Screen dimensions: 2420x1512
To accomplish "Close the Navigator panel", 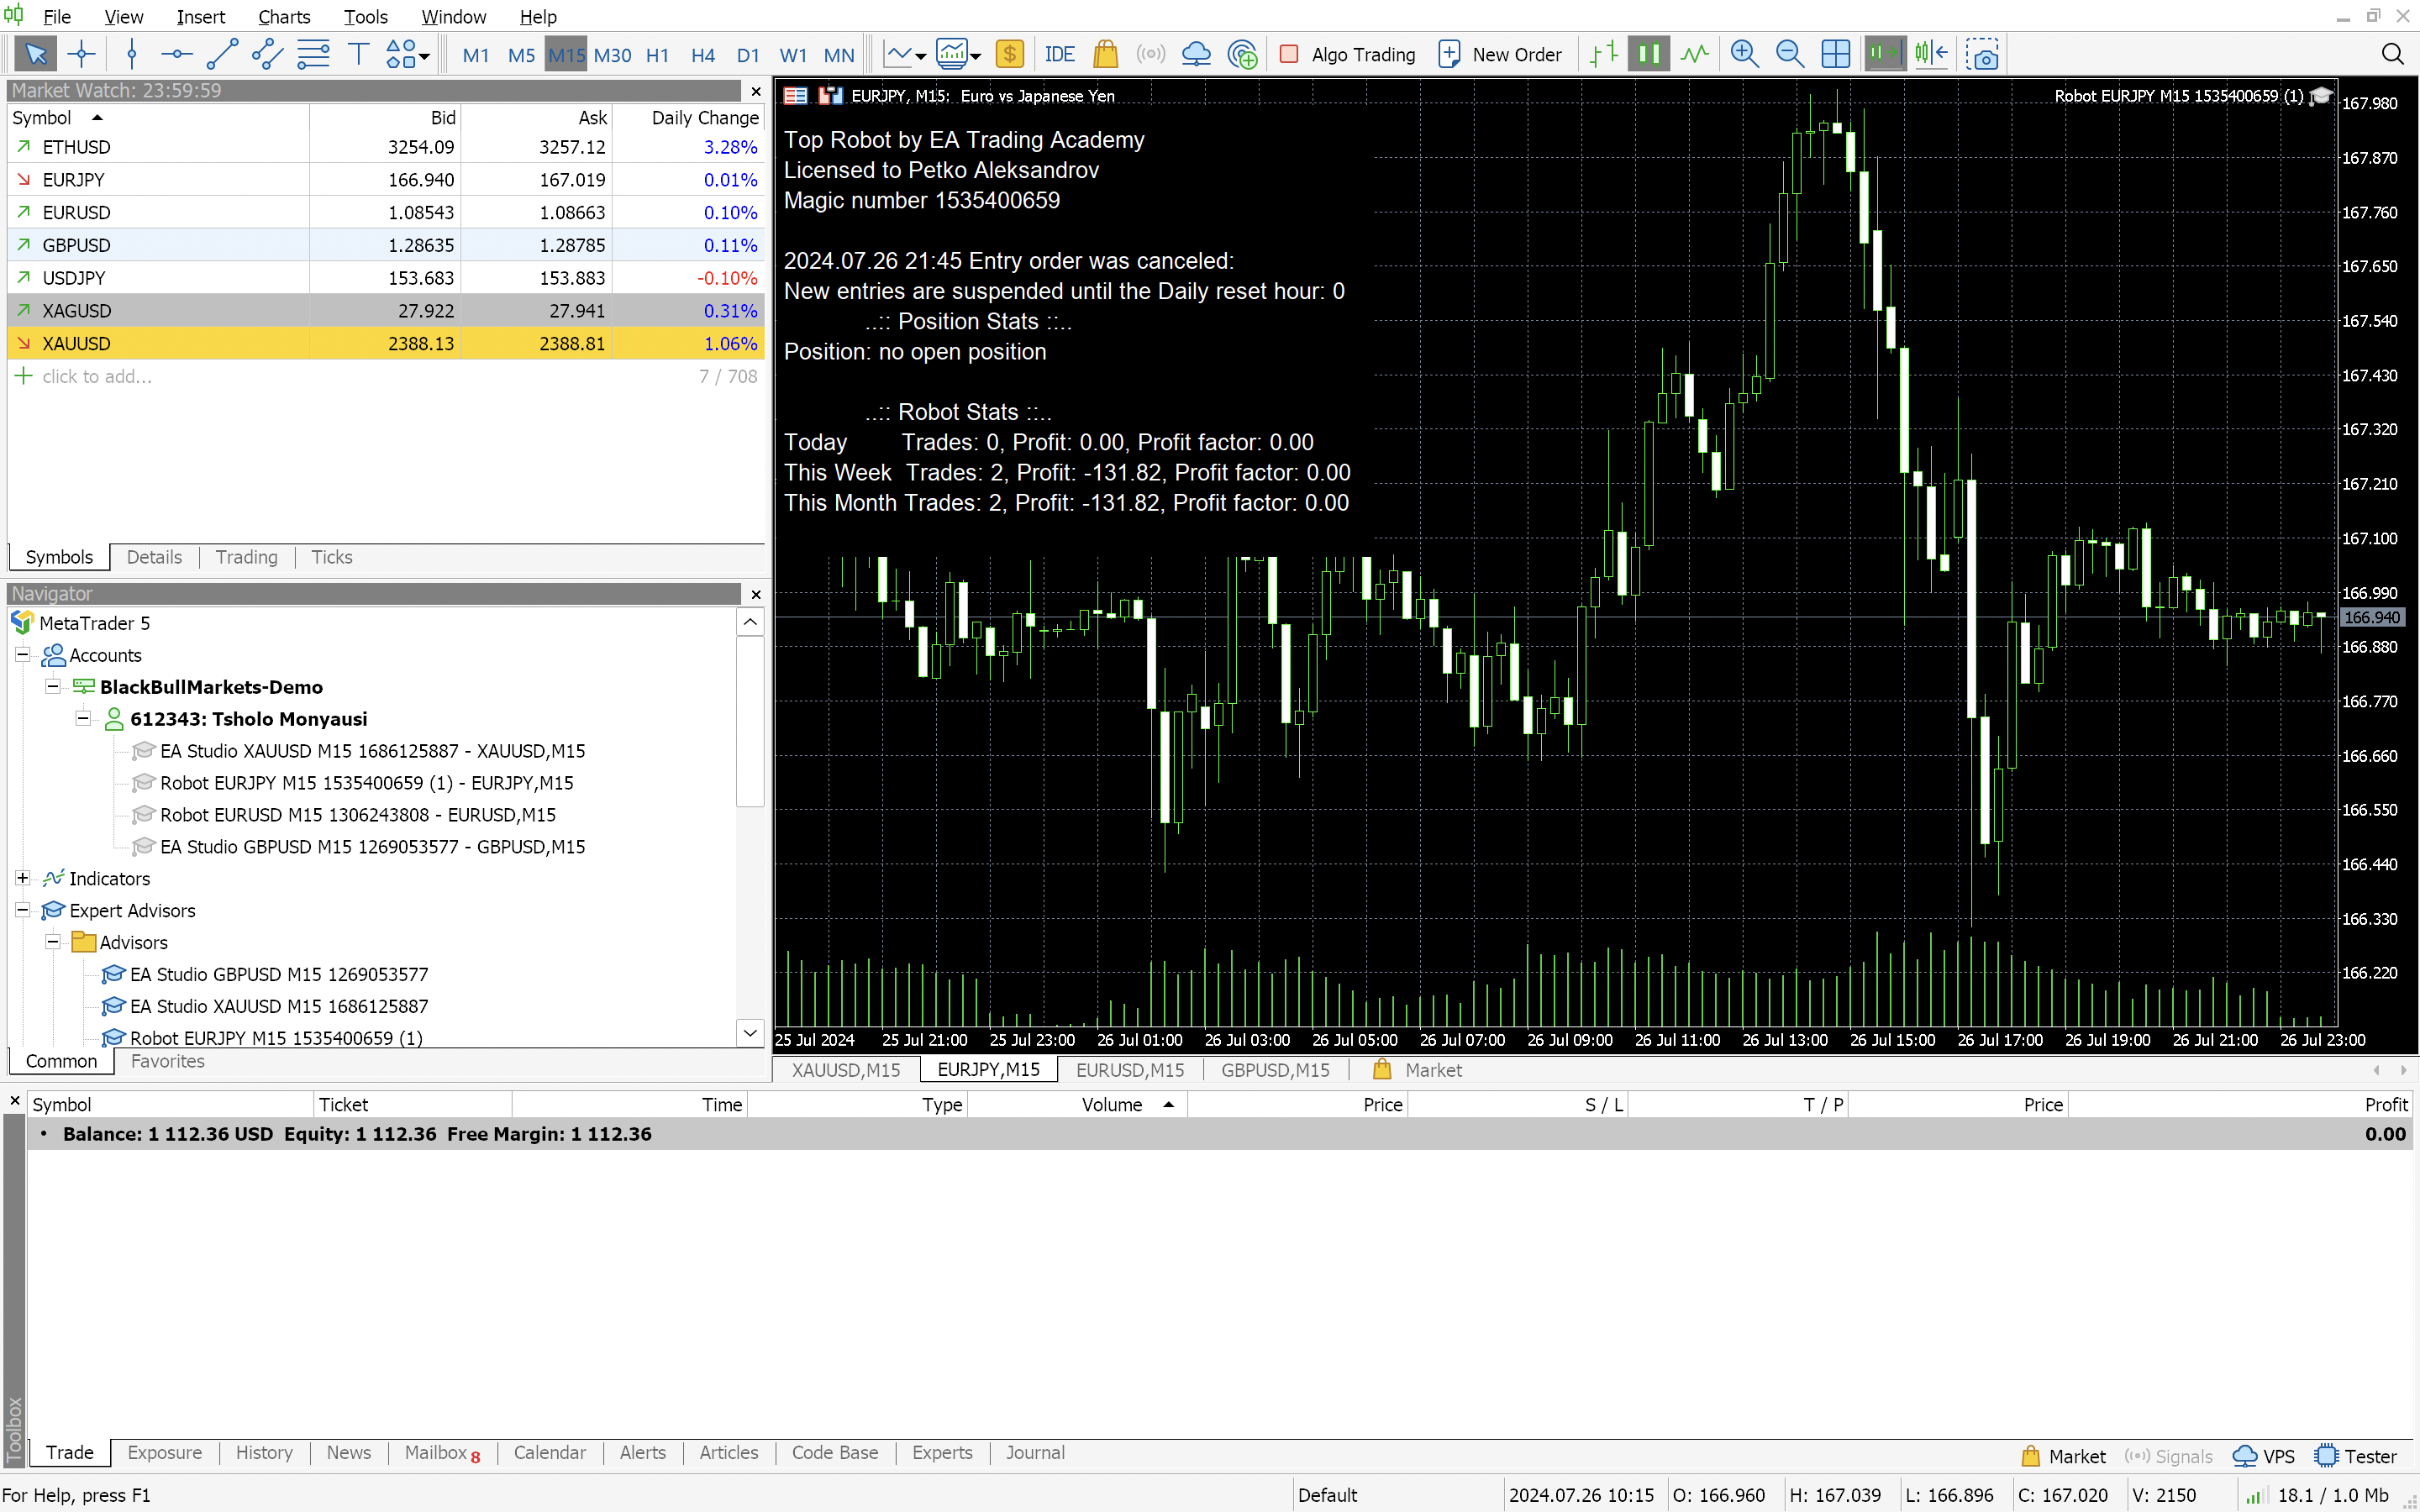I will point(756,594).
